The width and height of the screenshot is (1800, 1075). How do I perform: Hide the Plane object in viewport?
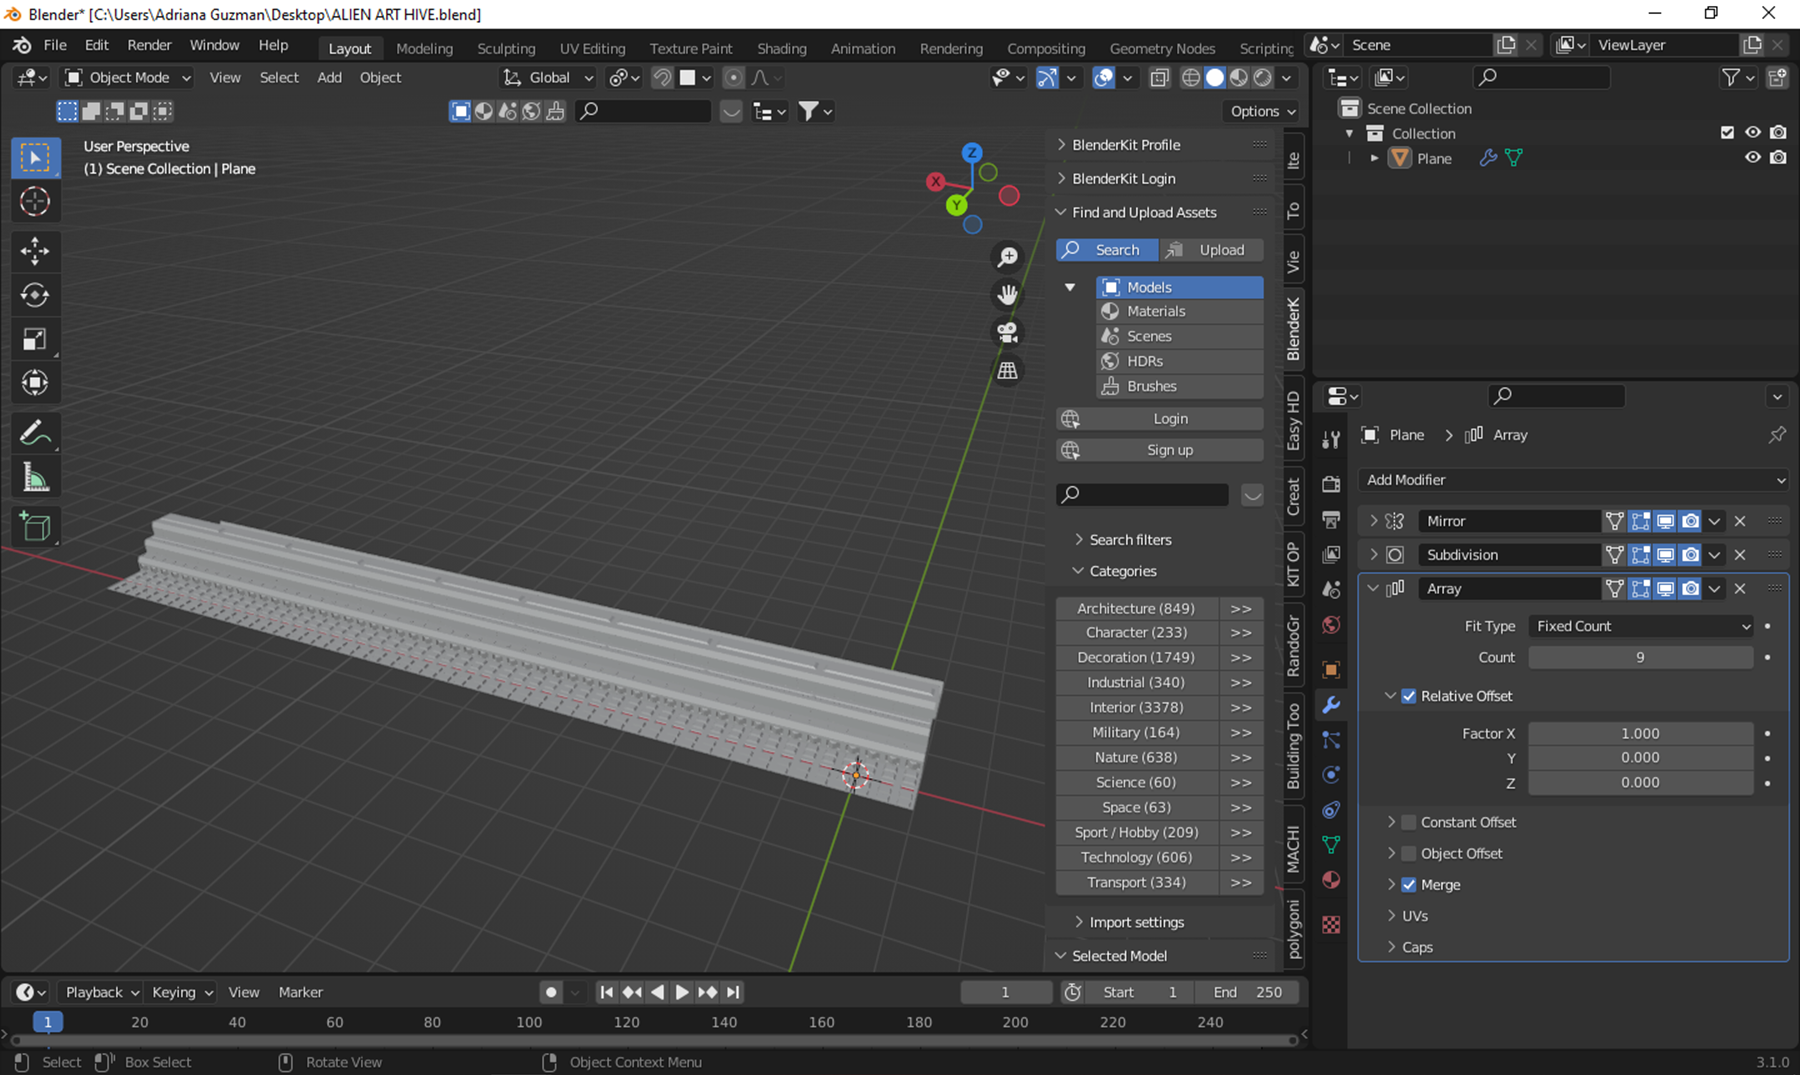point(1753,157)
